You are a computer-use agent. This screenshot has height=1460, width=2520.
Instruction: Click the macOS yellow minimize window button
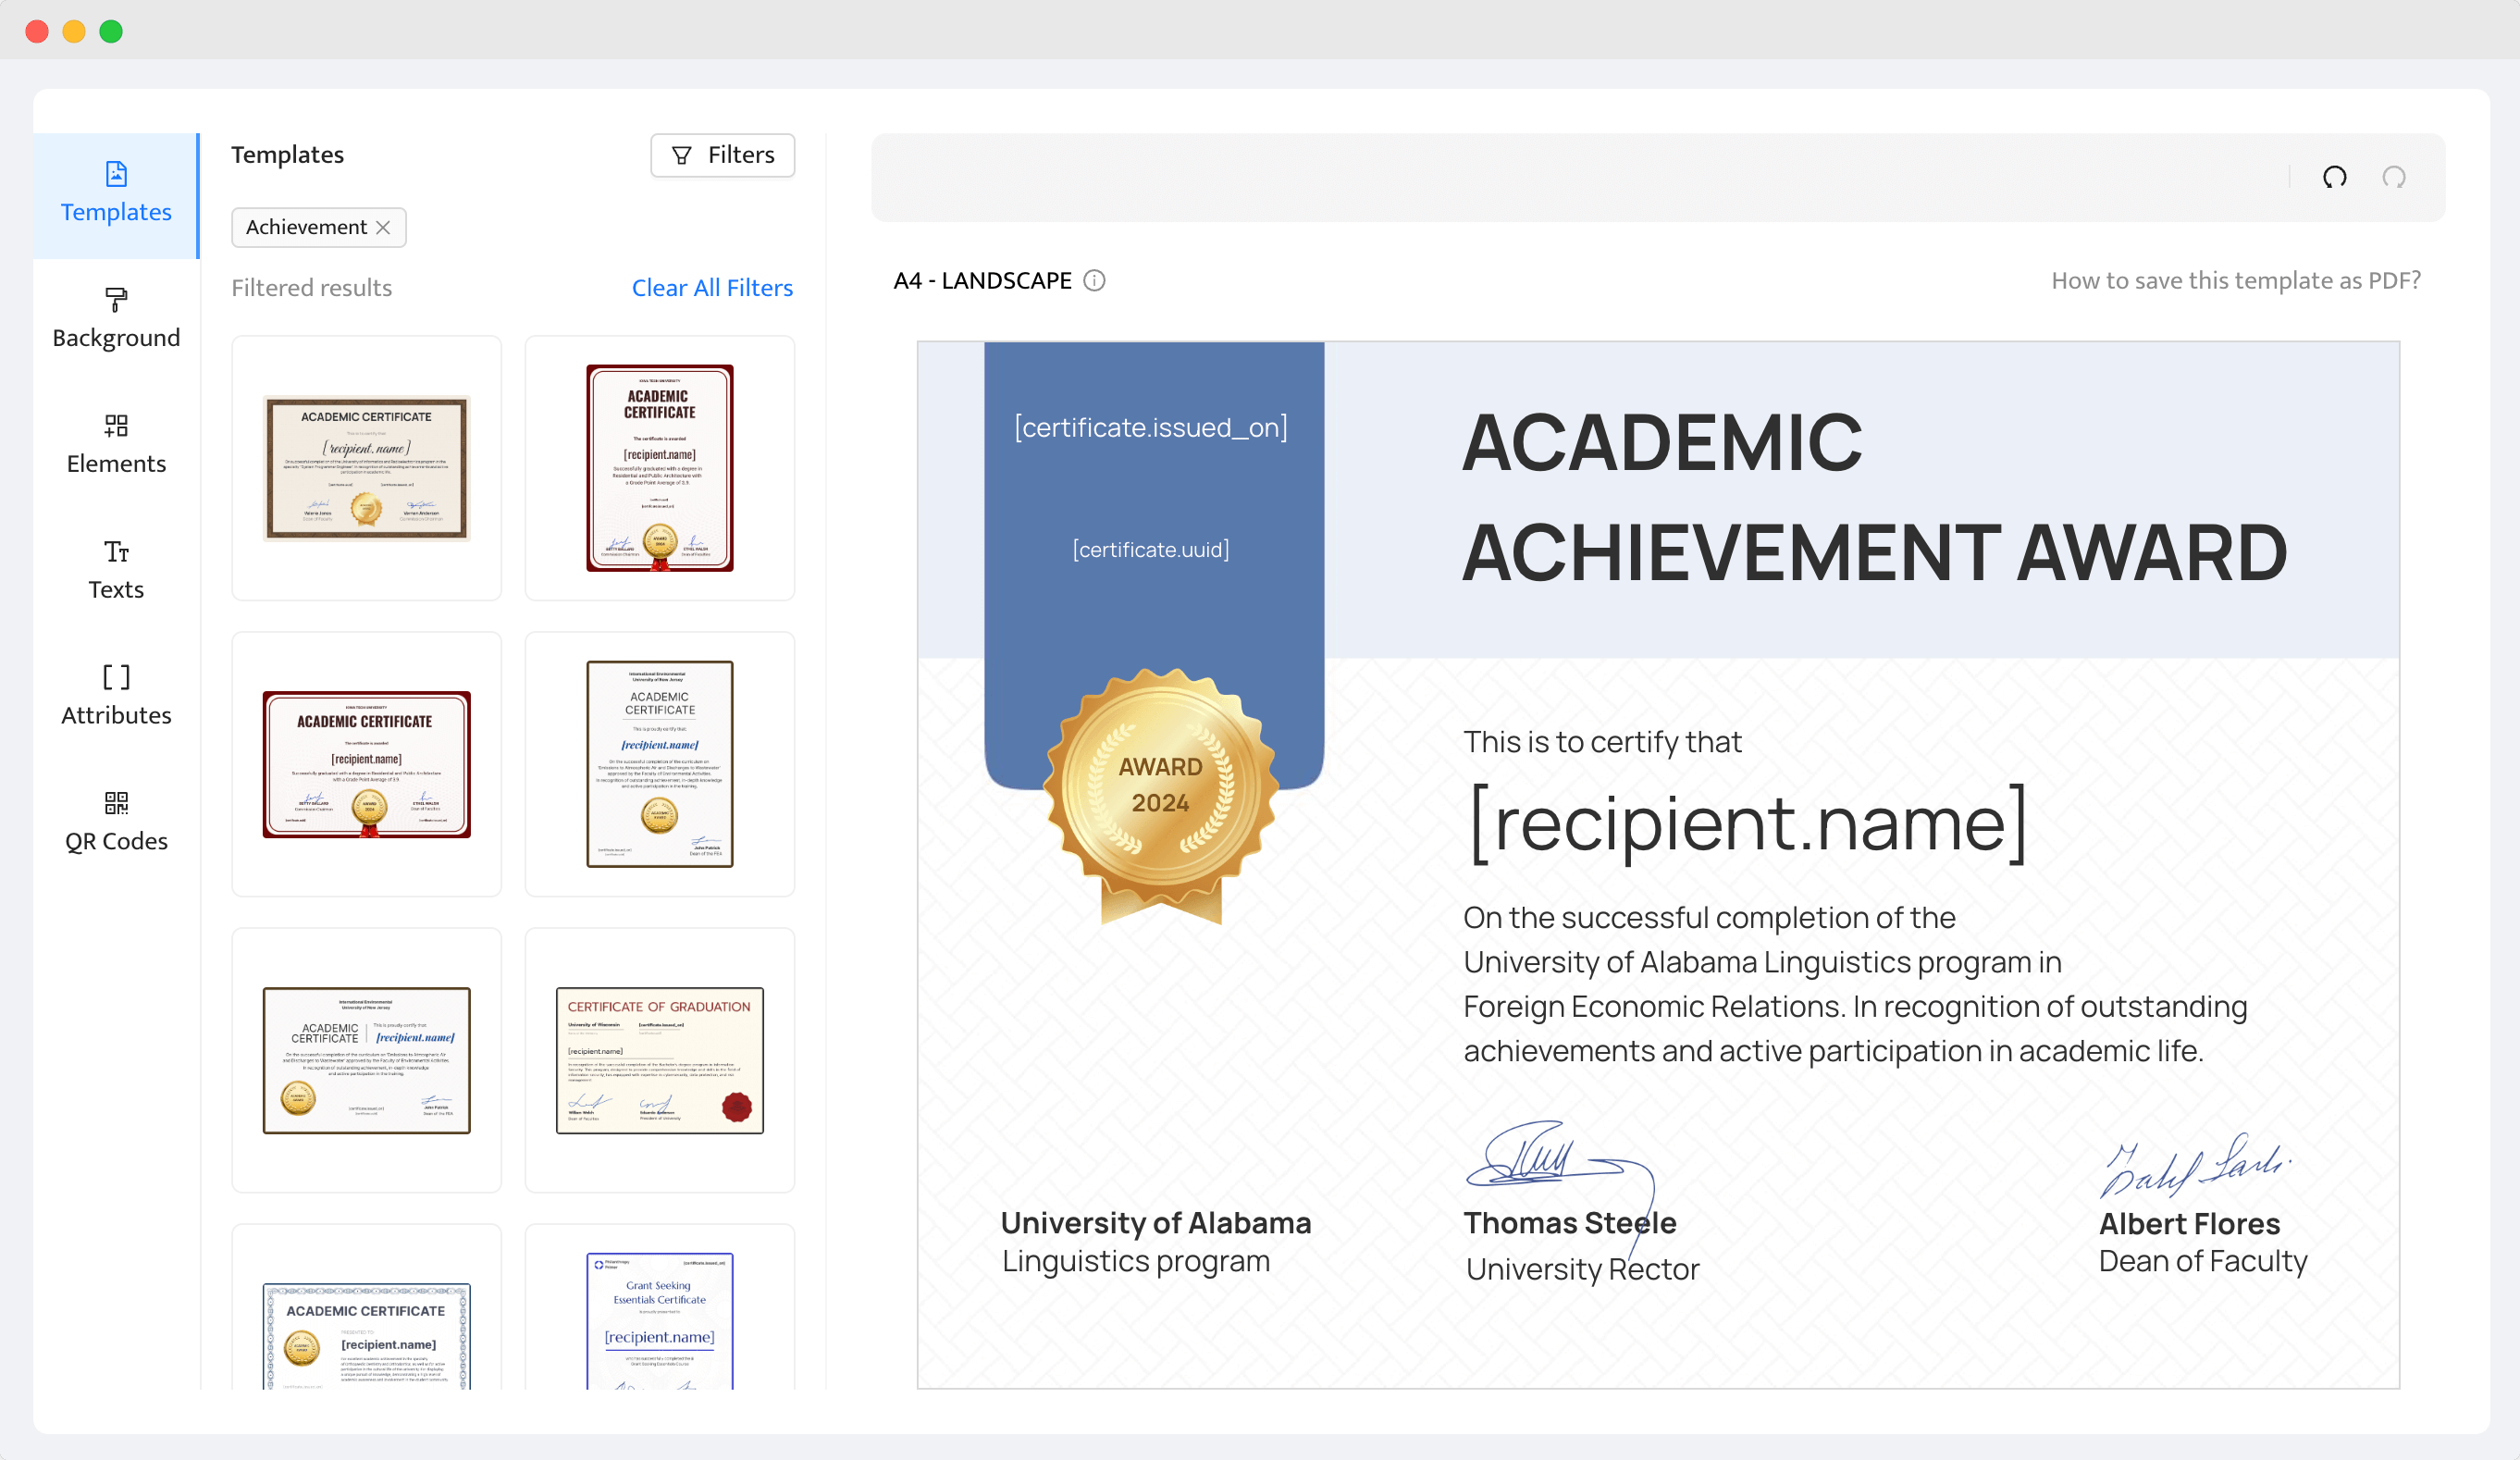click(x=74, y=31)
